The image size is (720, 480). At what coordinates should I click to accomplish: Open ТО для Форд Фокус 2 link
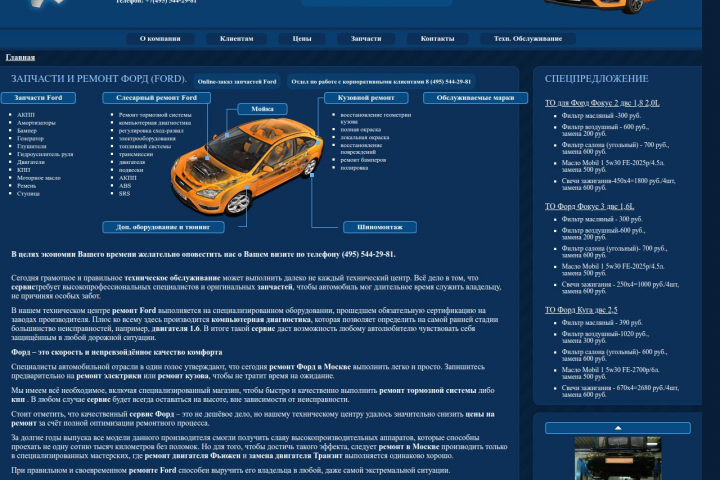tap(602, 103)
